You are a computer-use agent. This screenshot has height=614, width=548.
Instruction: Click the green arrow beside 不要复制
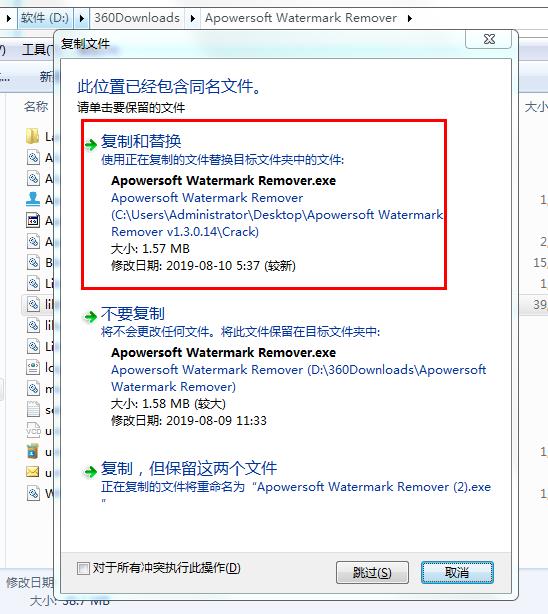(x=90, y=316)
